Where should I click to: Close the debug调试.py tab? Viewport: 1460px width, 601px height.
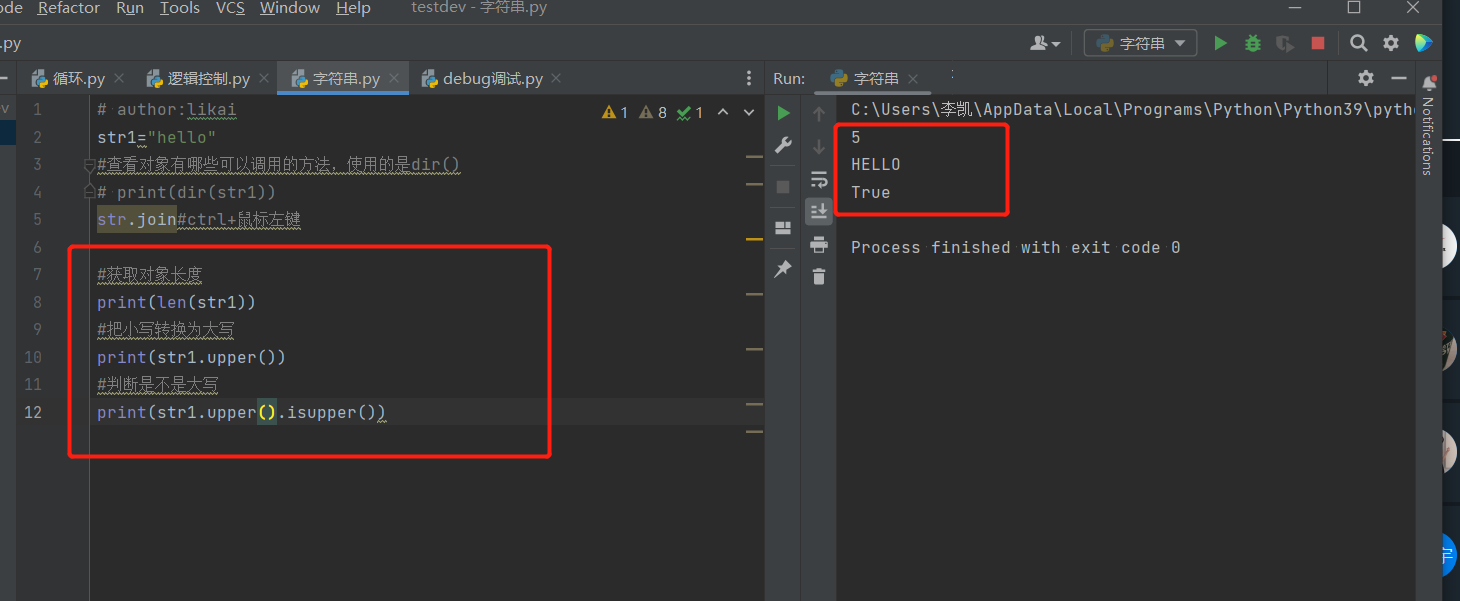[x=556, y=78]
